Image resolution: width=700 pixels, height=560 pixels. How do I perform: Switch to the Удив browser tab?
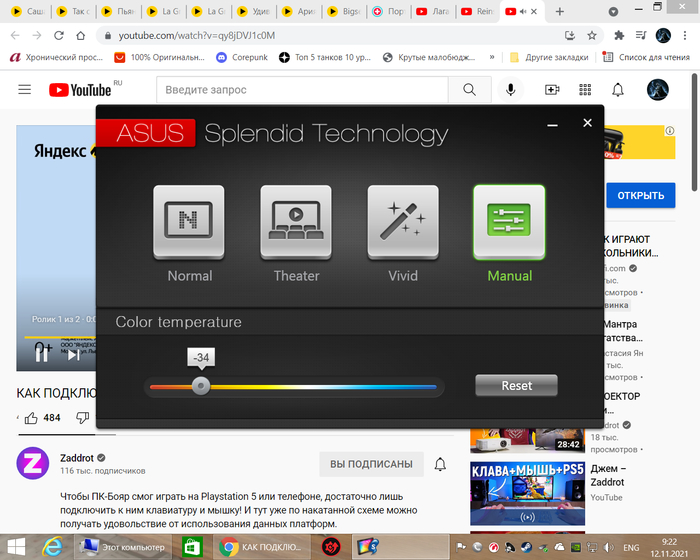(x=254, y=12)
